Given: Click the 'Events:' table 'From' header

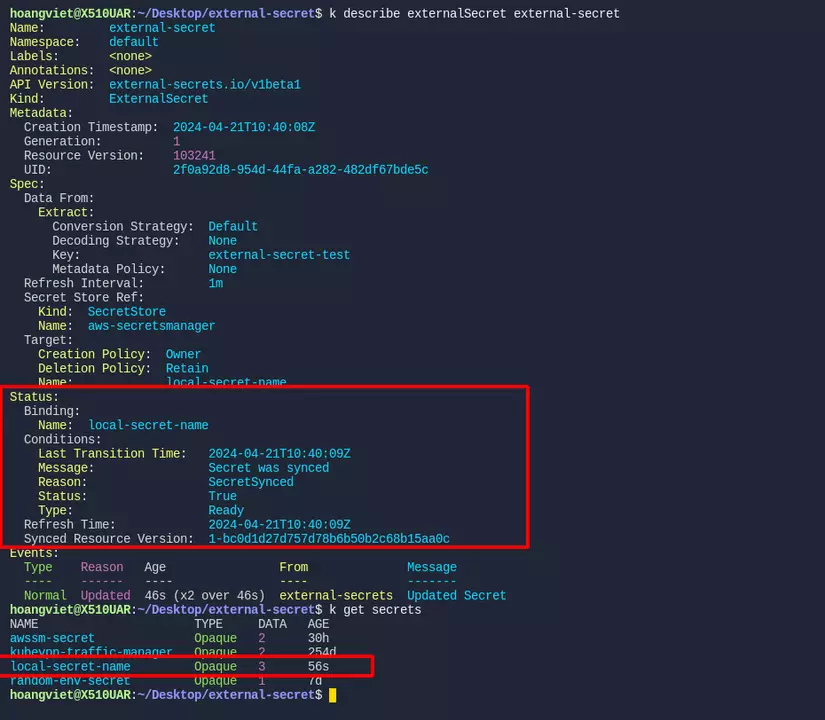Looking at the screenshot, I should click(x=294, y=567).
